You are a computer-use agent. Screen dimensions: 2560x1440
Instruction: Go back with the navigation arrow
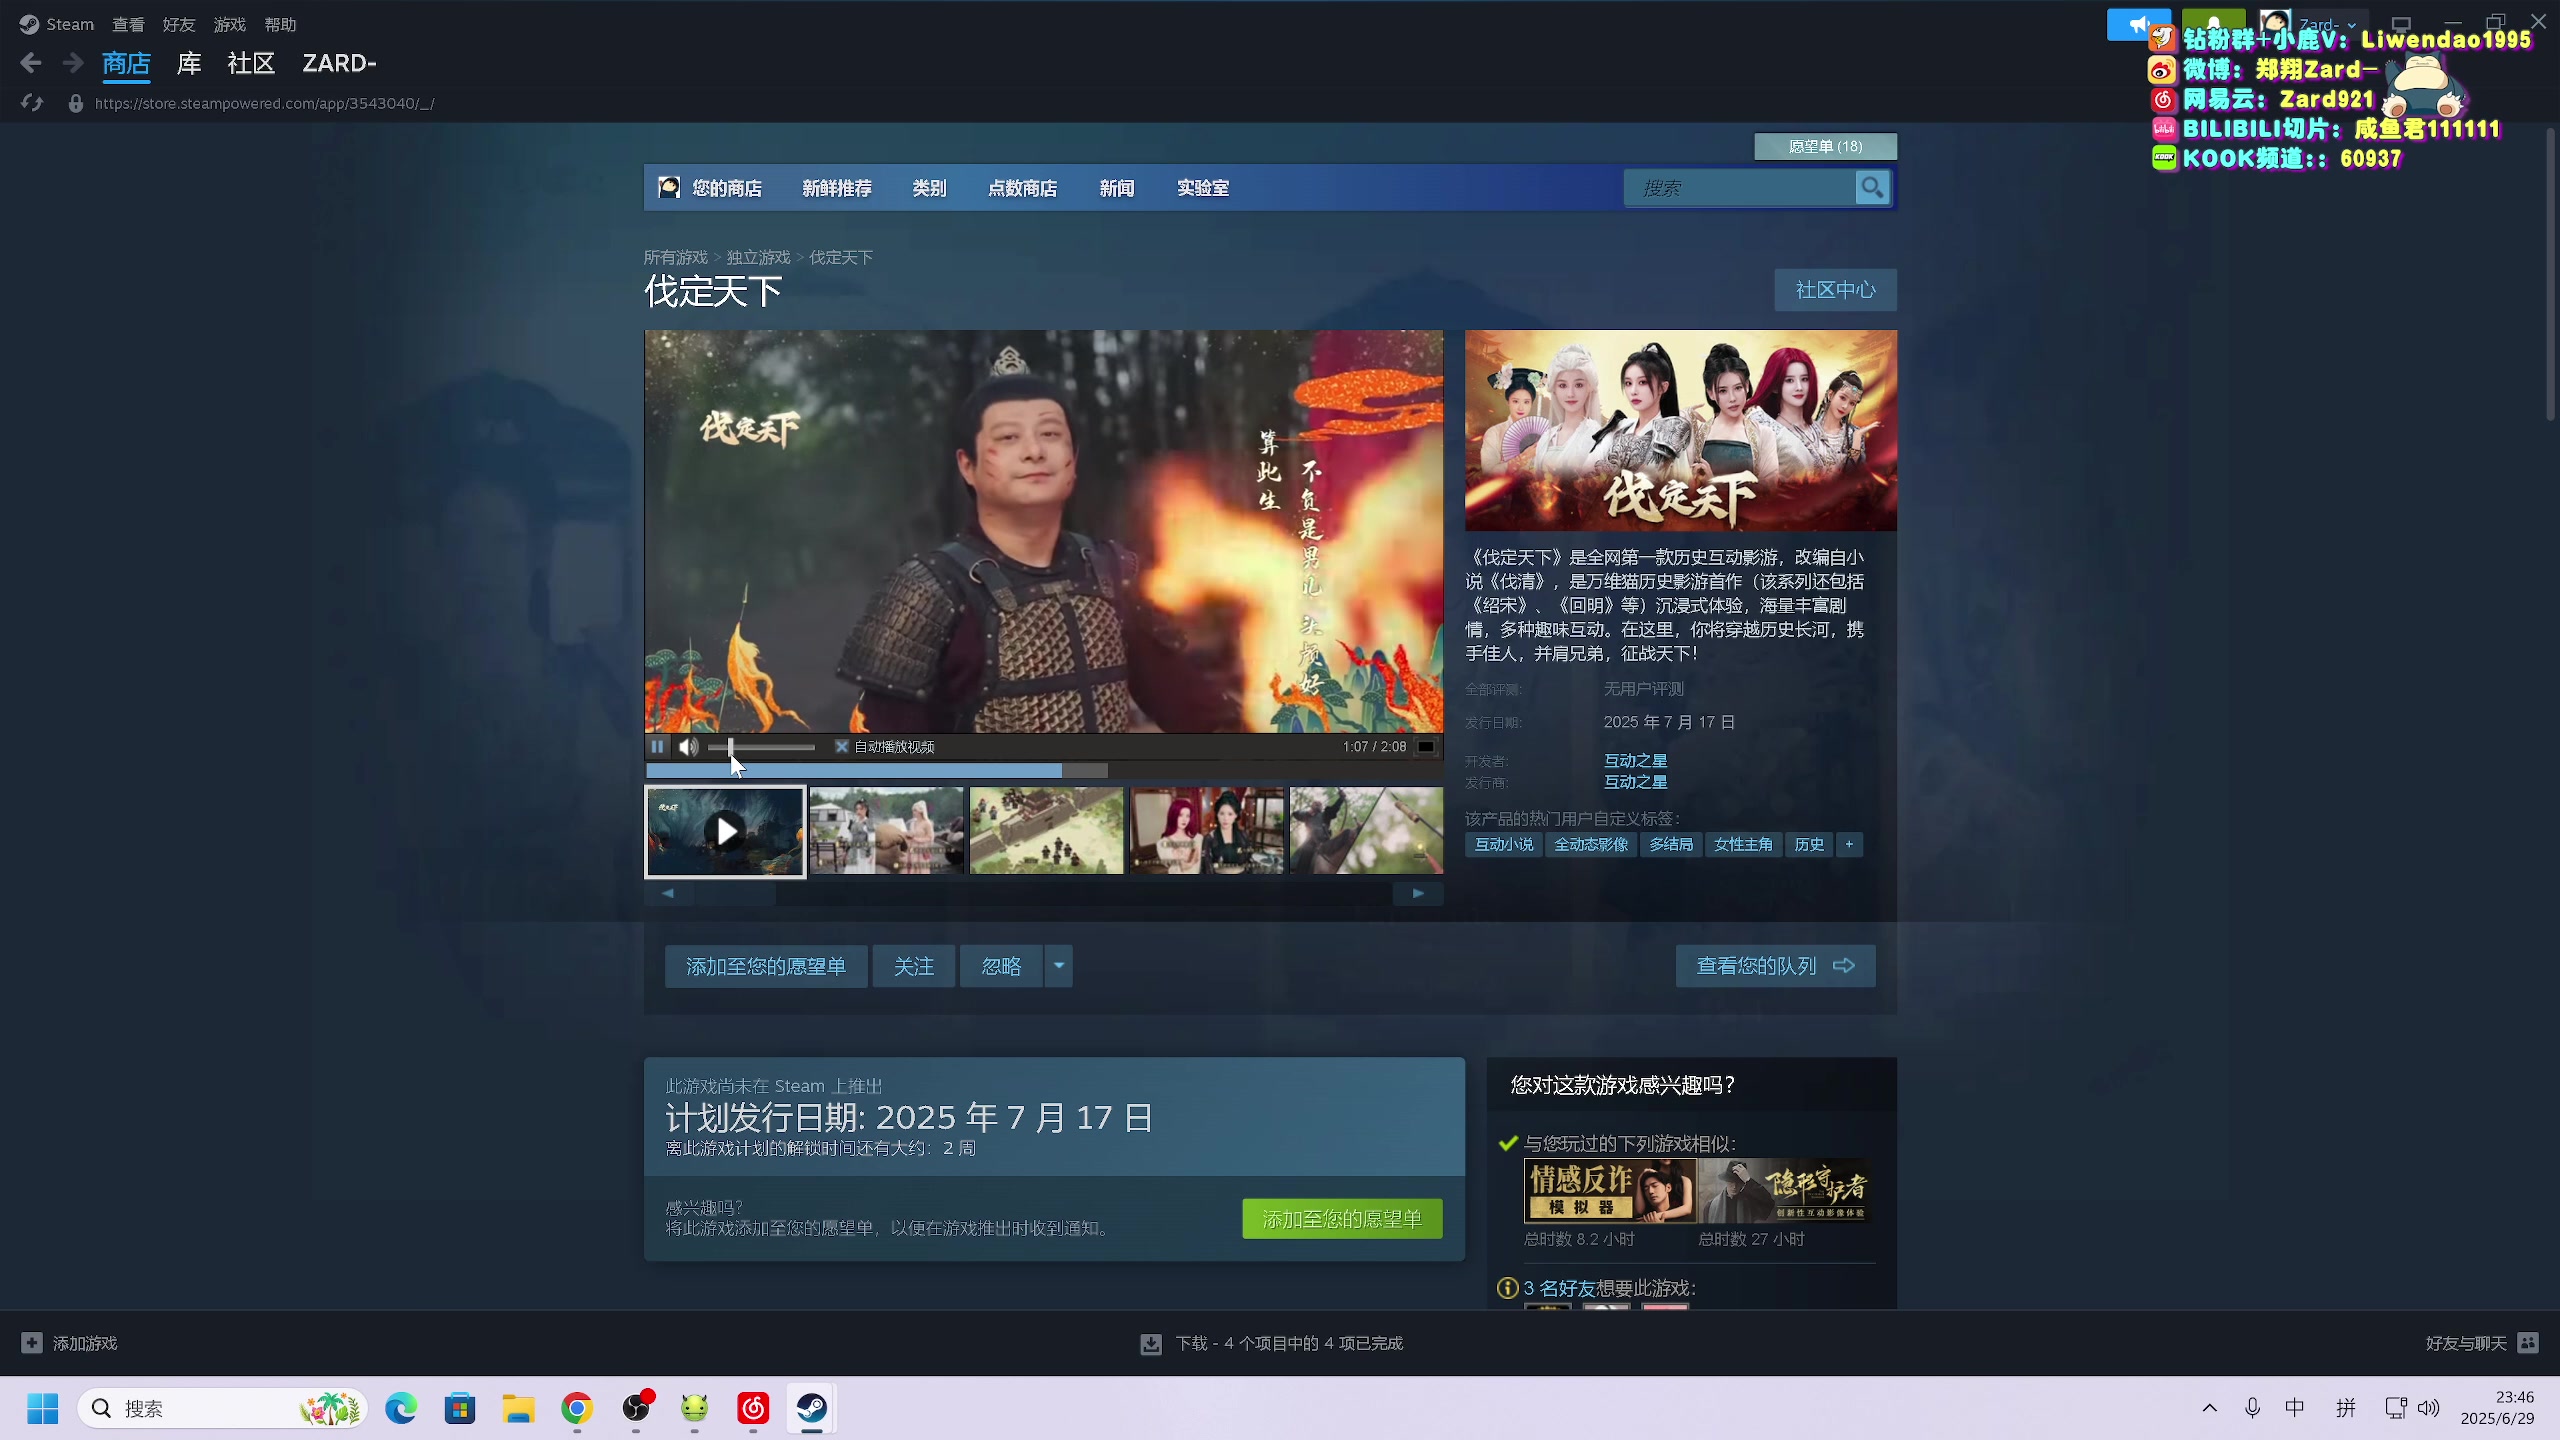click(31, 64)
